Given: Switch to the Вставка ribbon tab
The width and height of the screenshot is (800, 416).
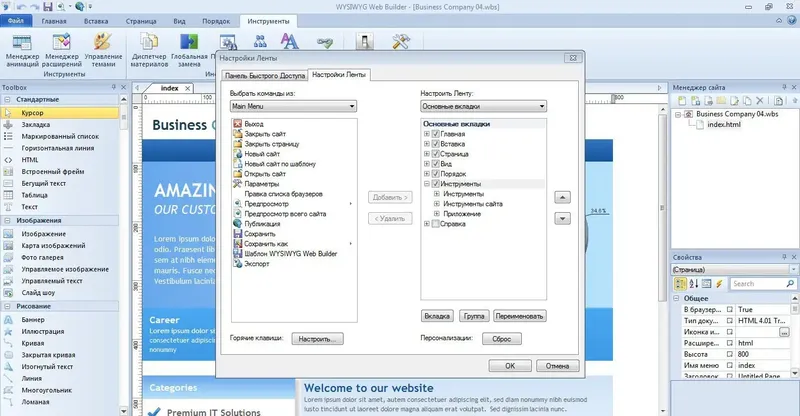Looking at the screenshot, I should [96, 21].
